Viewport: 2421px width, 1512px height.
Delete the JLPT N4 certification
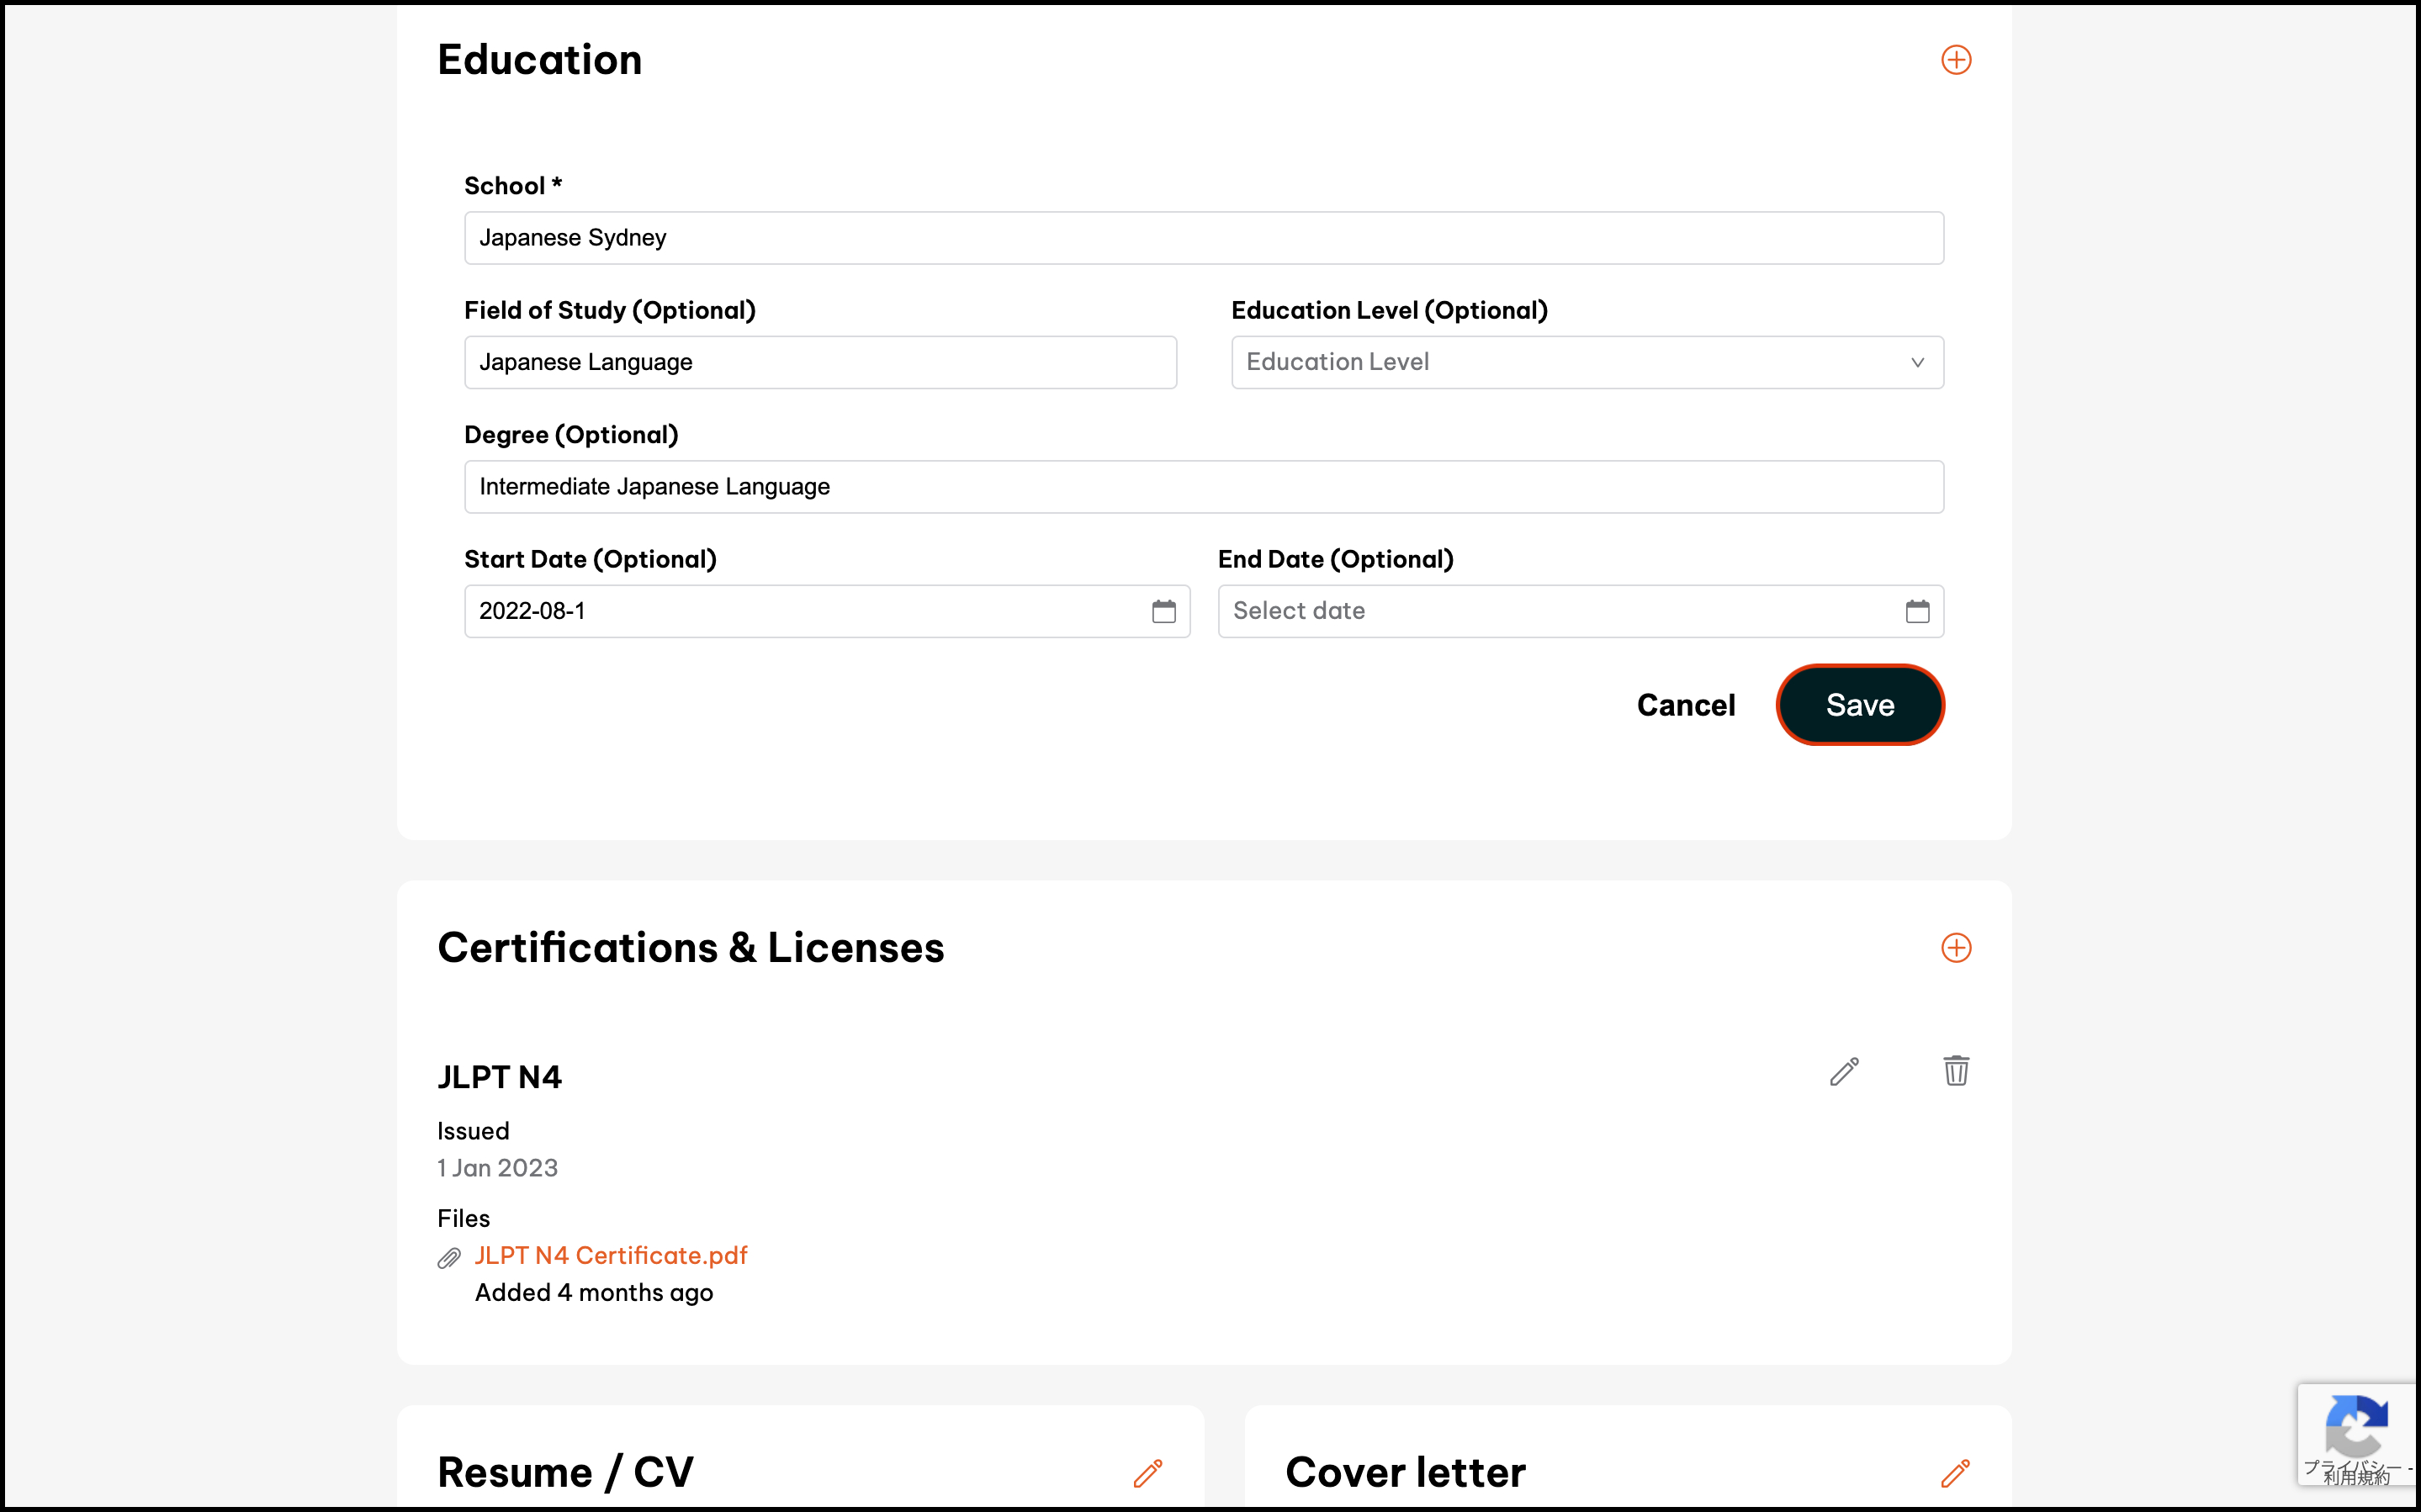(x=1955, y=1071)
